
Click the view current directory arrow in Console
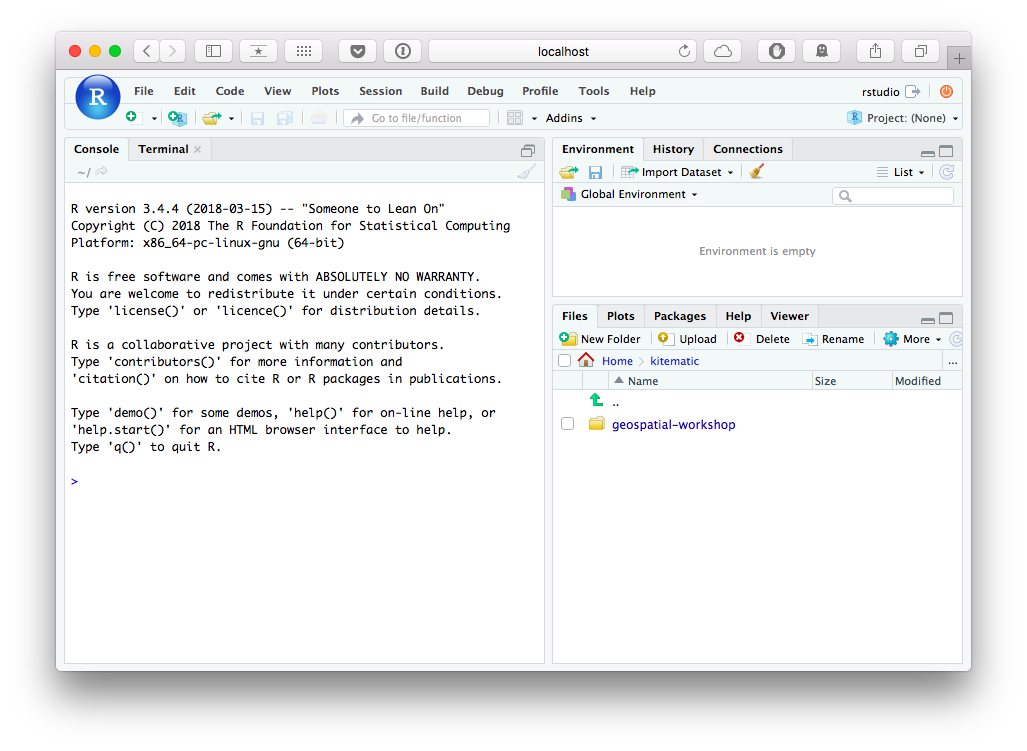(x=102, y=172)
